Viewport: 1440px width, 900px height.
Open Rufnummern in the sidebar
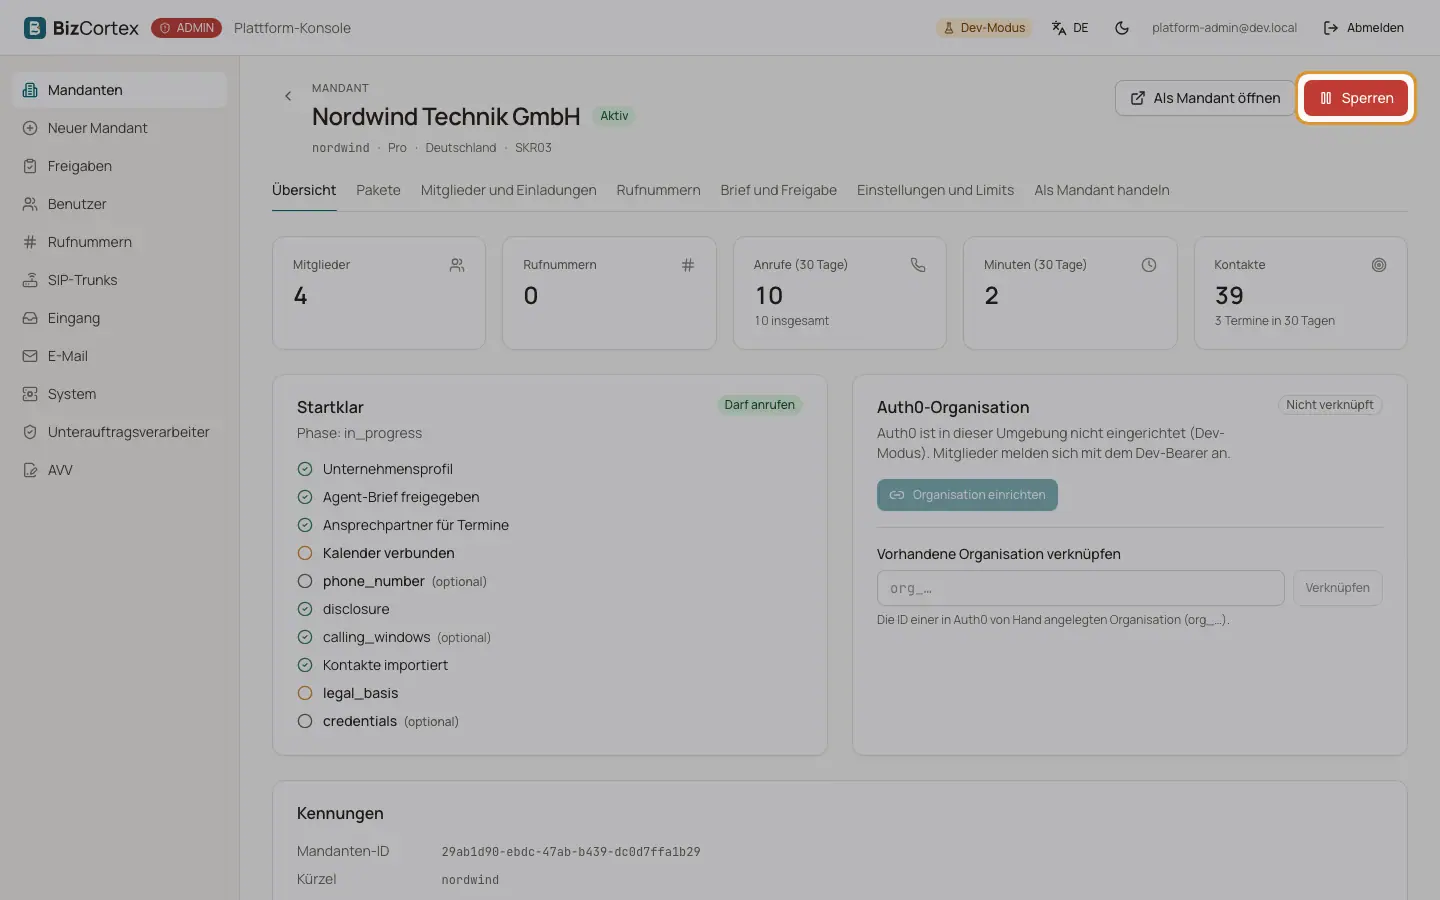120,242
